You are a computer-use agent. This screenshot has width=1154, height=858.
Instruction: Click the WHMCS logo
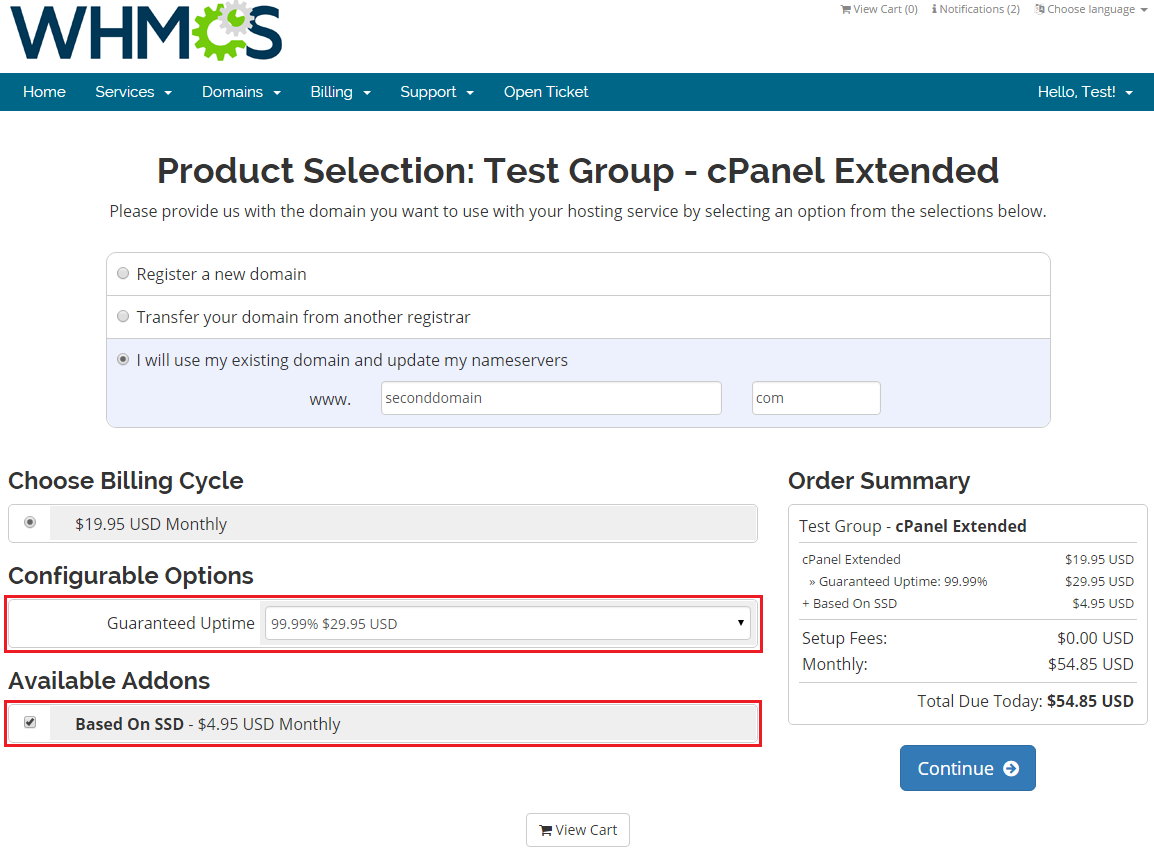coord(146,31)
